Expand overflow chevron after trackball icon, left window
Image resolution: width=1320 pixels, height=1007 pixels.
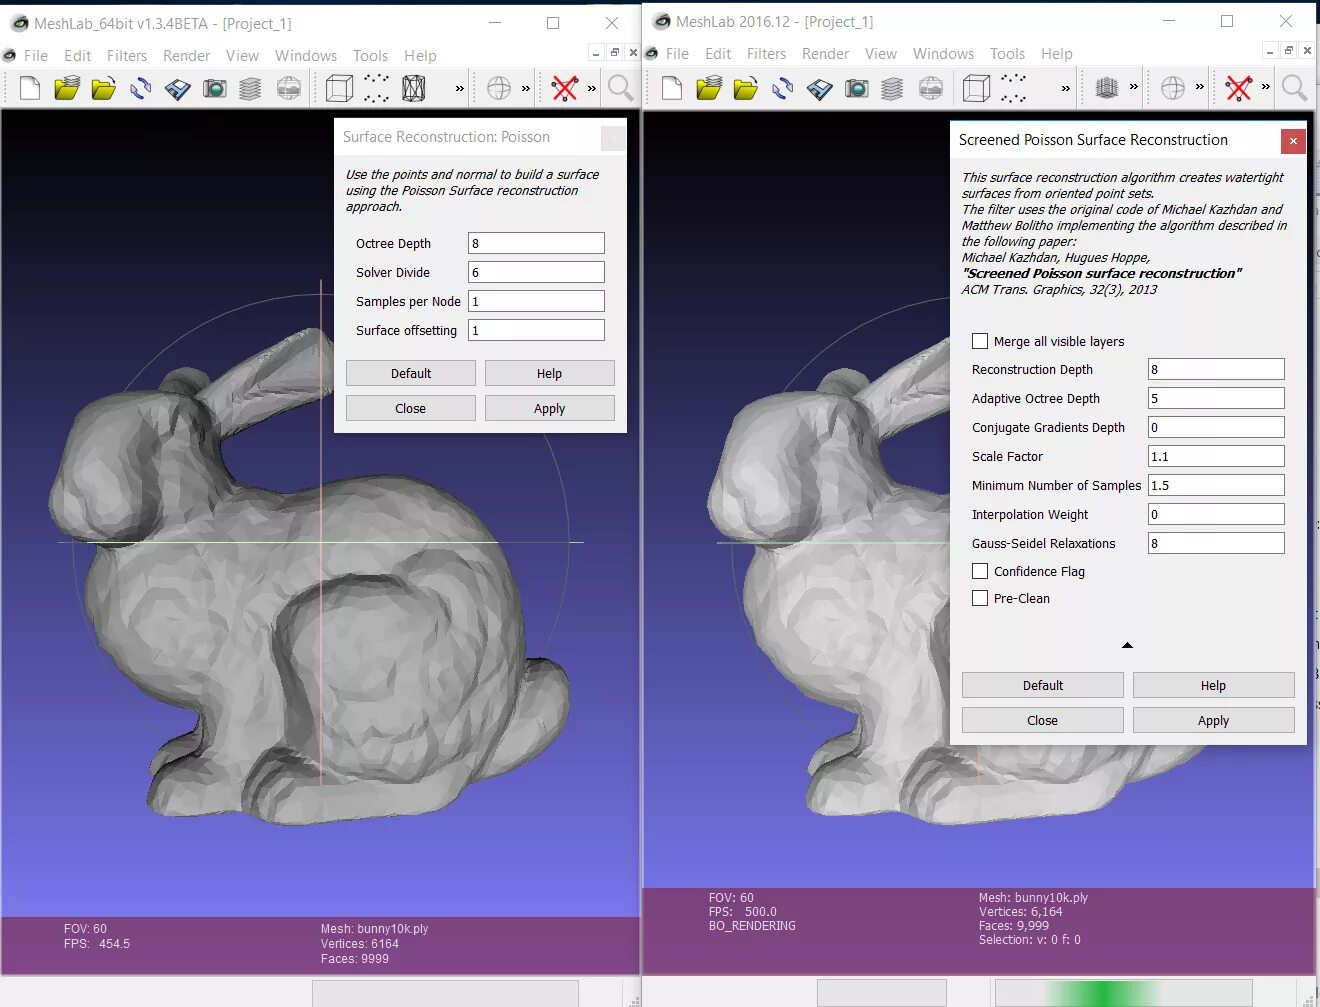tap(526, 89)
